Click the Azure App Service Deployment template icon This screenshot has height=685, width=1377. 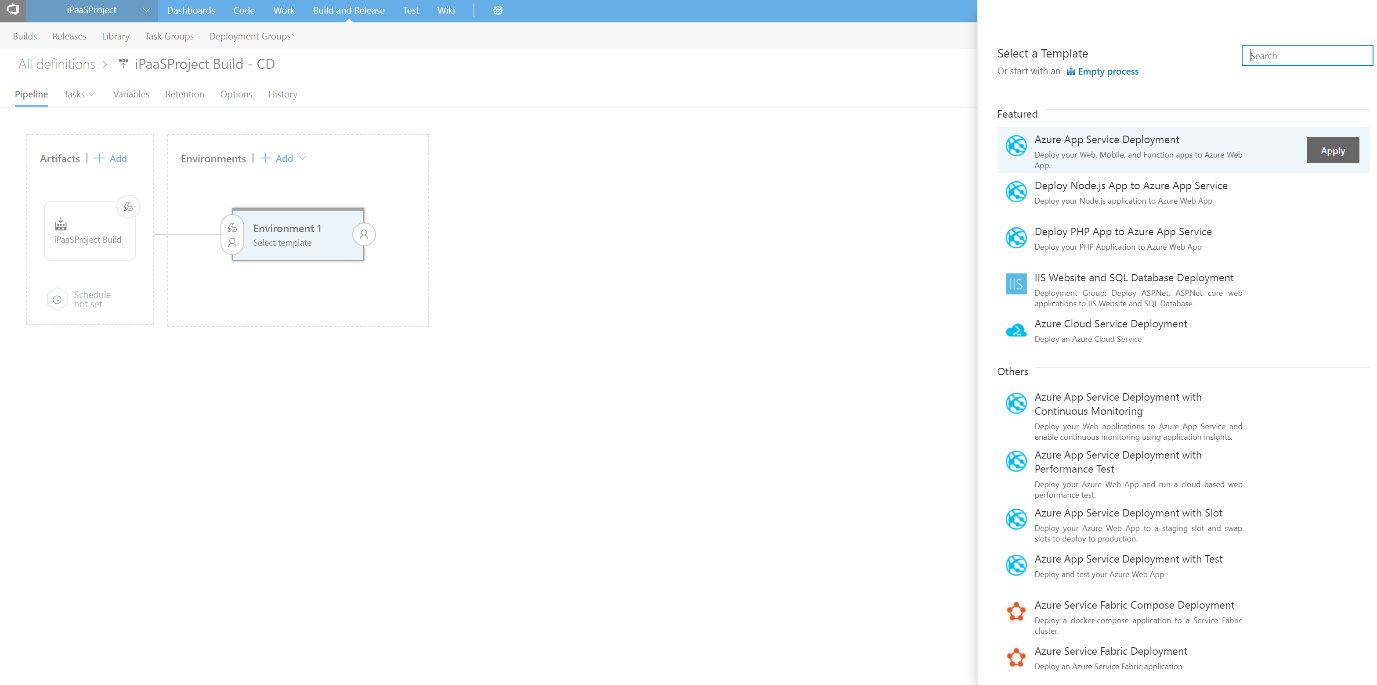(1016, 146)
